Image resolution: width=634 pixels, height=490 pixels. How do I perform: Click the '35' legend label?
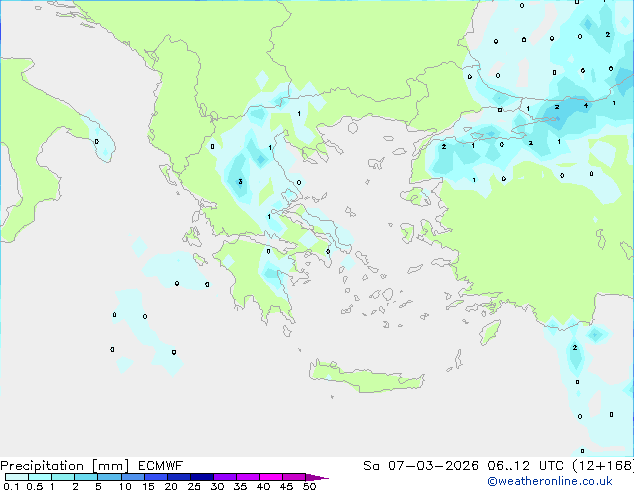pos(240,486)
